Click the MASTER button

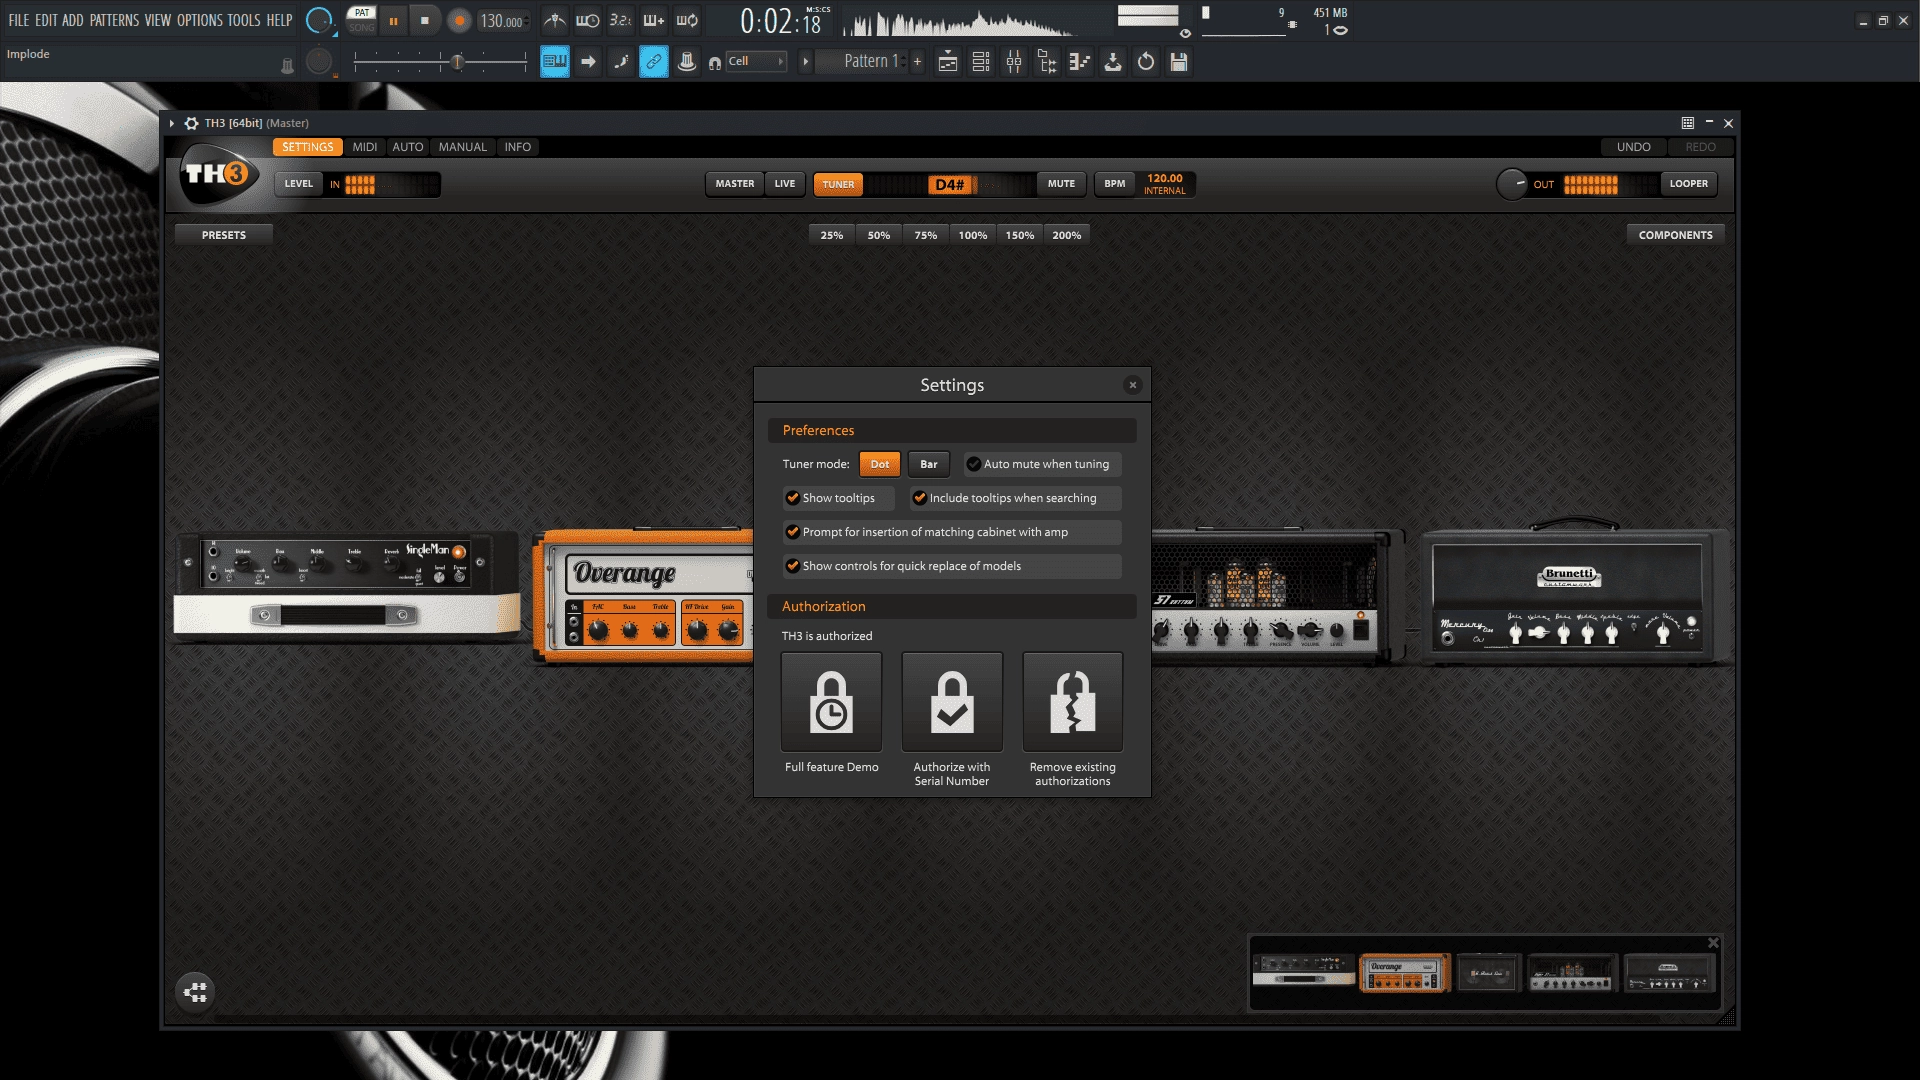tap(735, 184)
